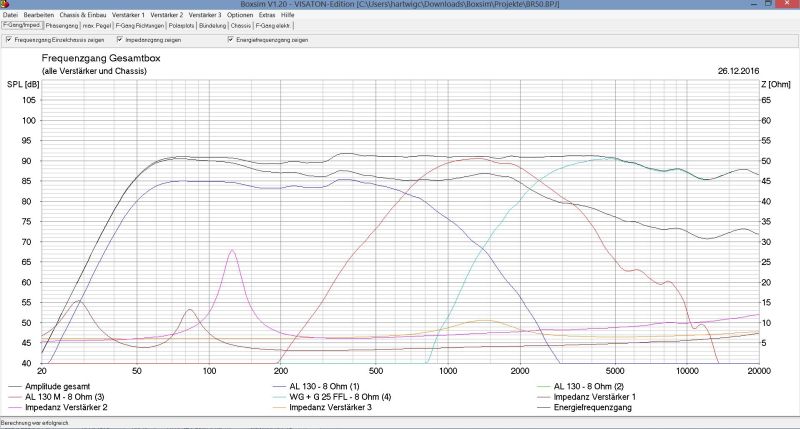
Task: Open the Hilfe menu
Action: point(288,16)
